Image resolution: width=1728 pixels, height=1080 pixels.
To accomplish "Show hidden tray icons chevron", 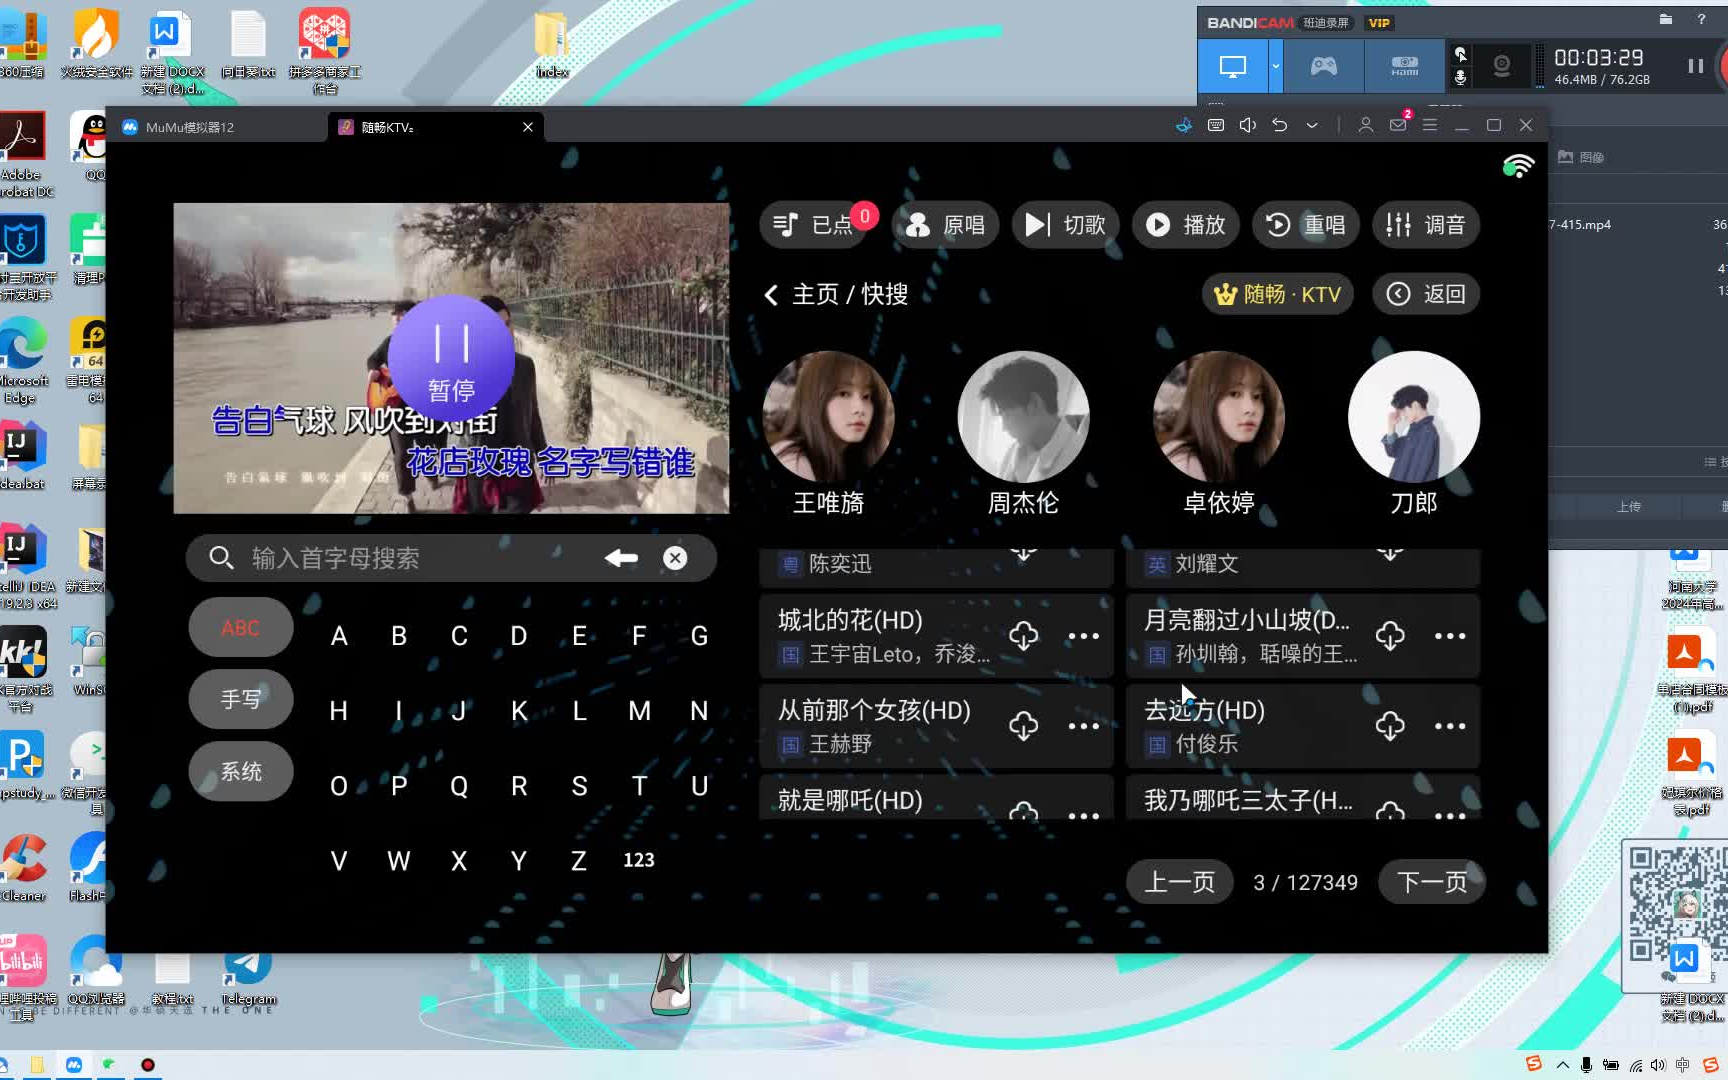I will 1562,1065.
